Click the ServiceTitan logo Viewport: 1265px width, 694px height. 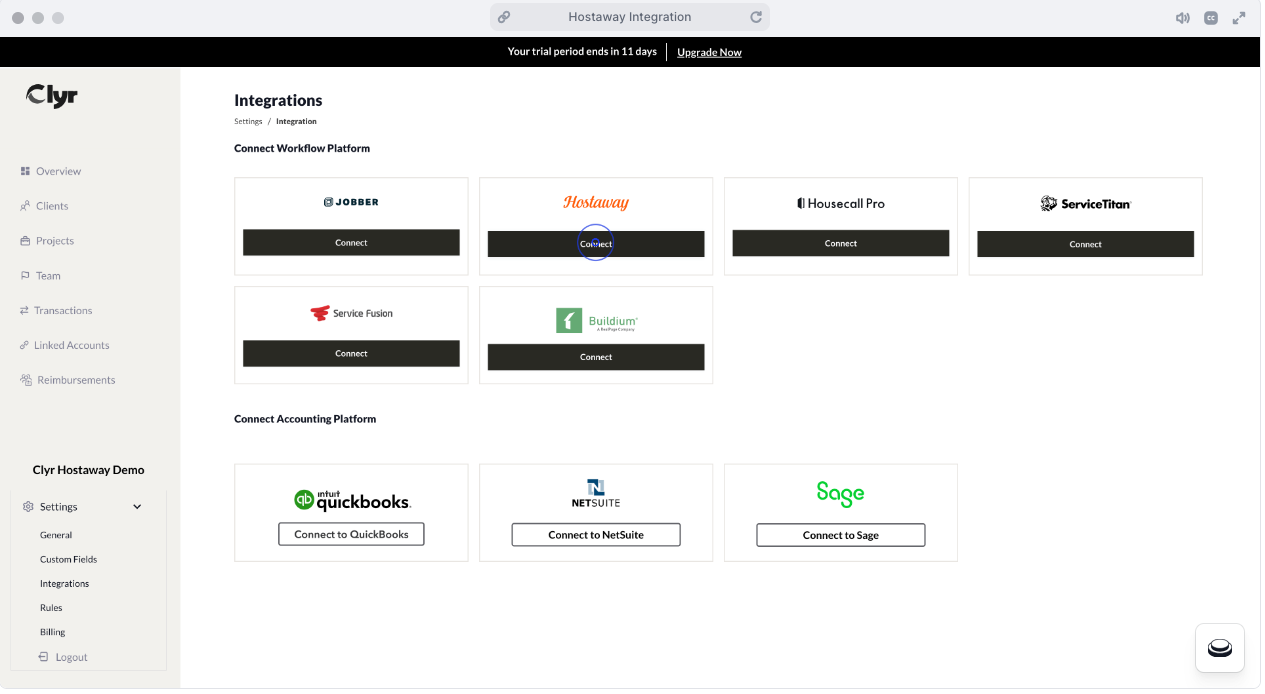(x=1086, y=204)
